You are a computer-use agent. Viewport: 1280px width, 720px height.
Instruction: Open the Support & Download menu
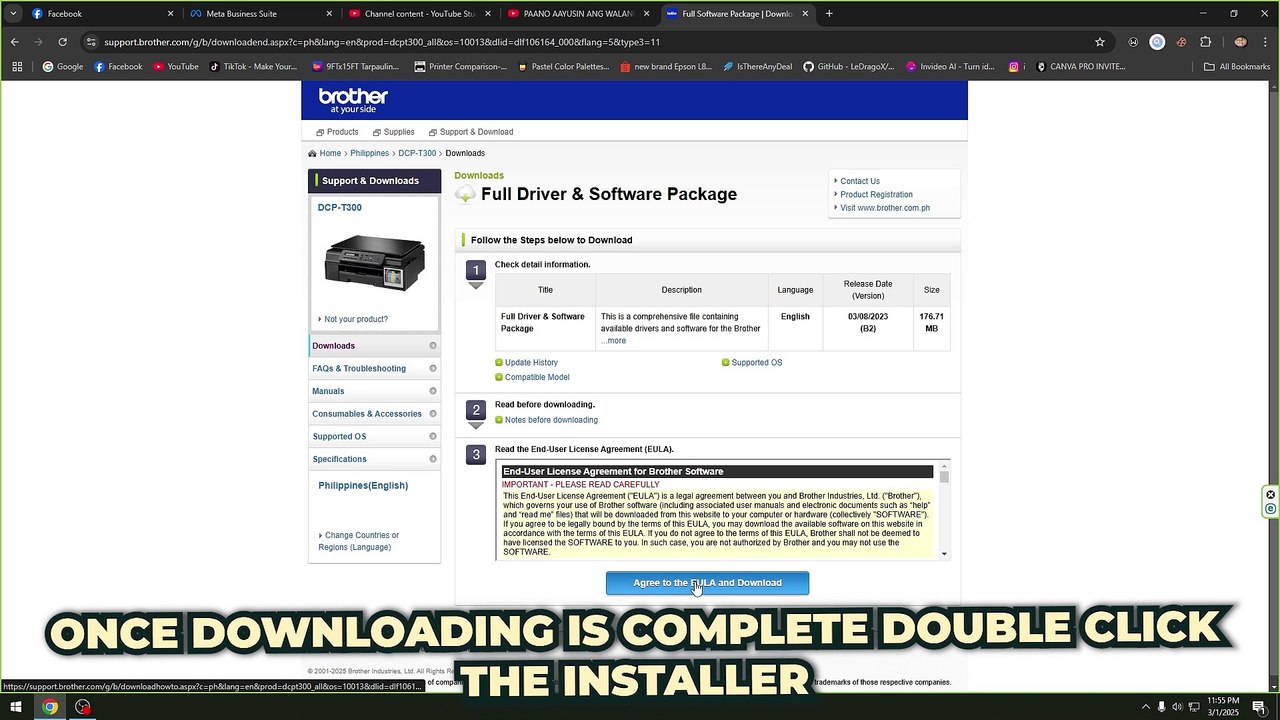(x=471, y=132)
